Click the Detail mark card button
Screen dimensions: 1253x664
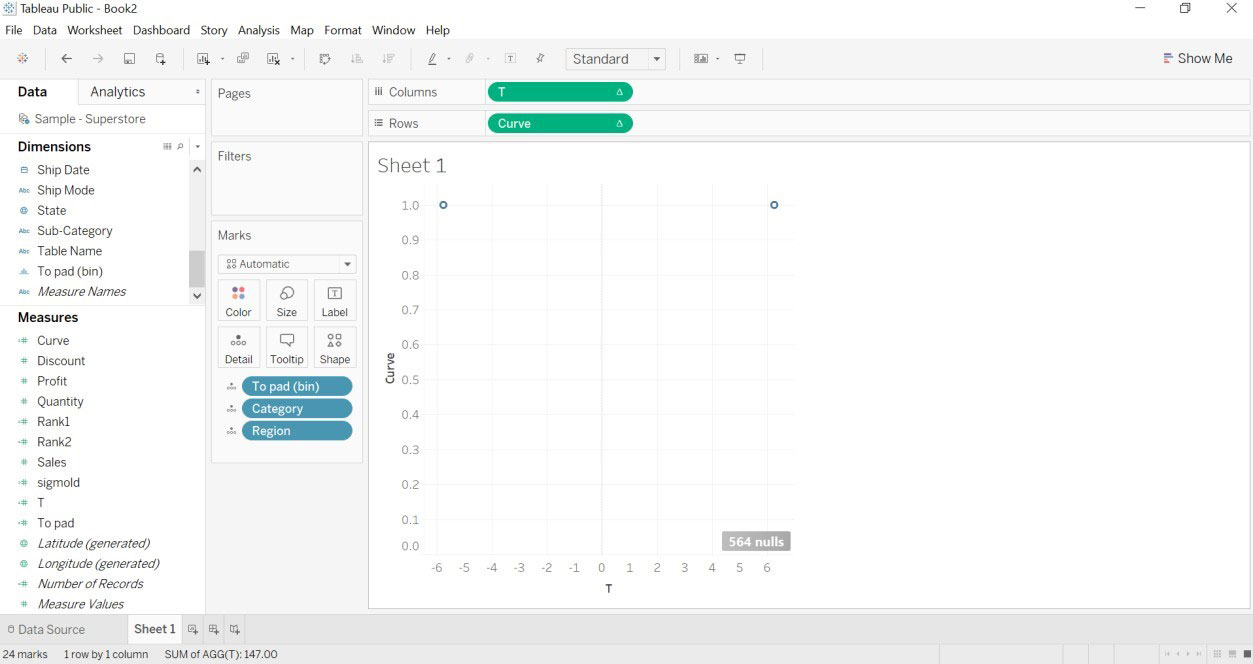238,347
